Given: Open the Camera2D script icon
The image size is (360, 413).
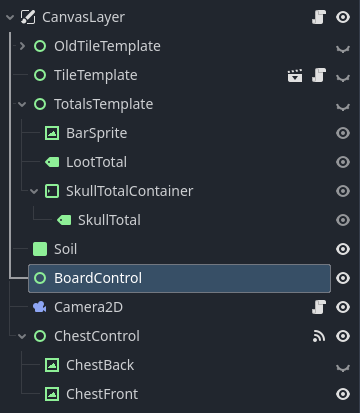Looking at the screenshot, I should (319, 307).
